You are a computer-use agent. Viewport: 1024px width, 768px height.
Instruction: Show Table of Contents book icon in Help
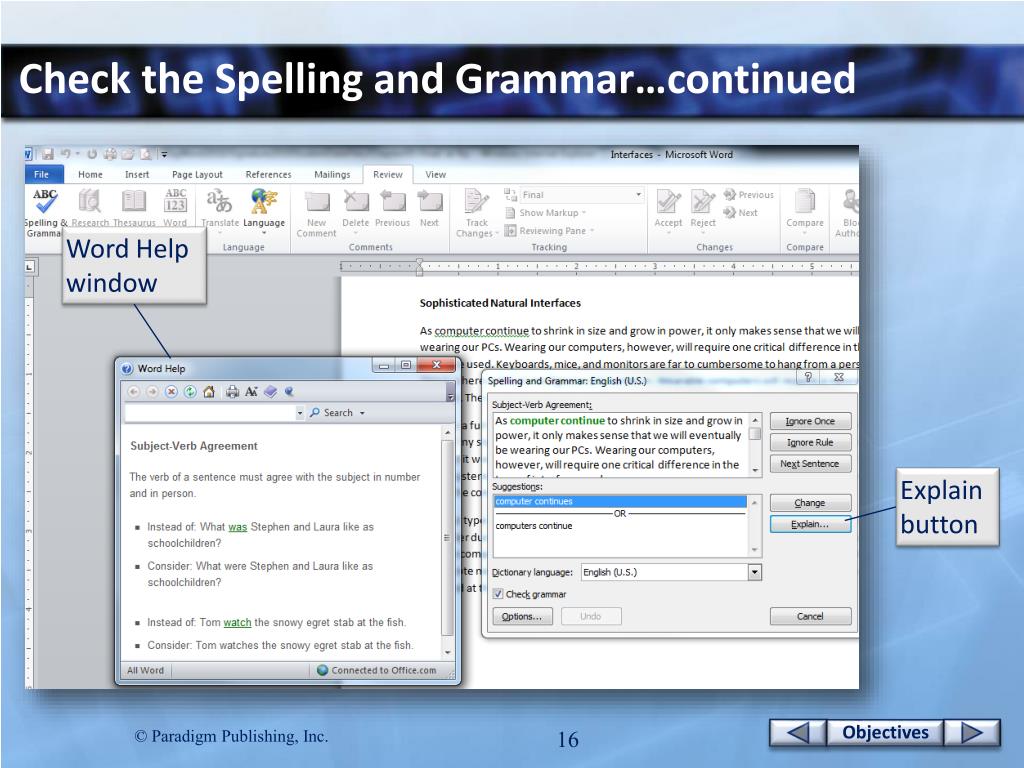coord(270,392)
